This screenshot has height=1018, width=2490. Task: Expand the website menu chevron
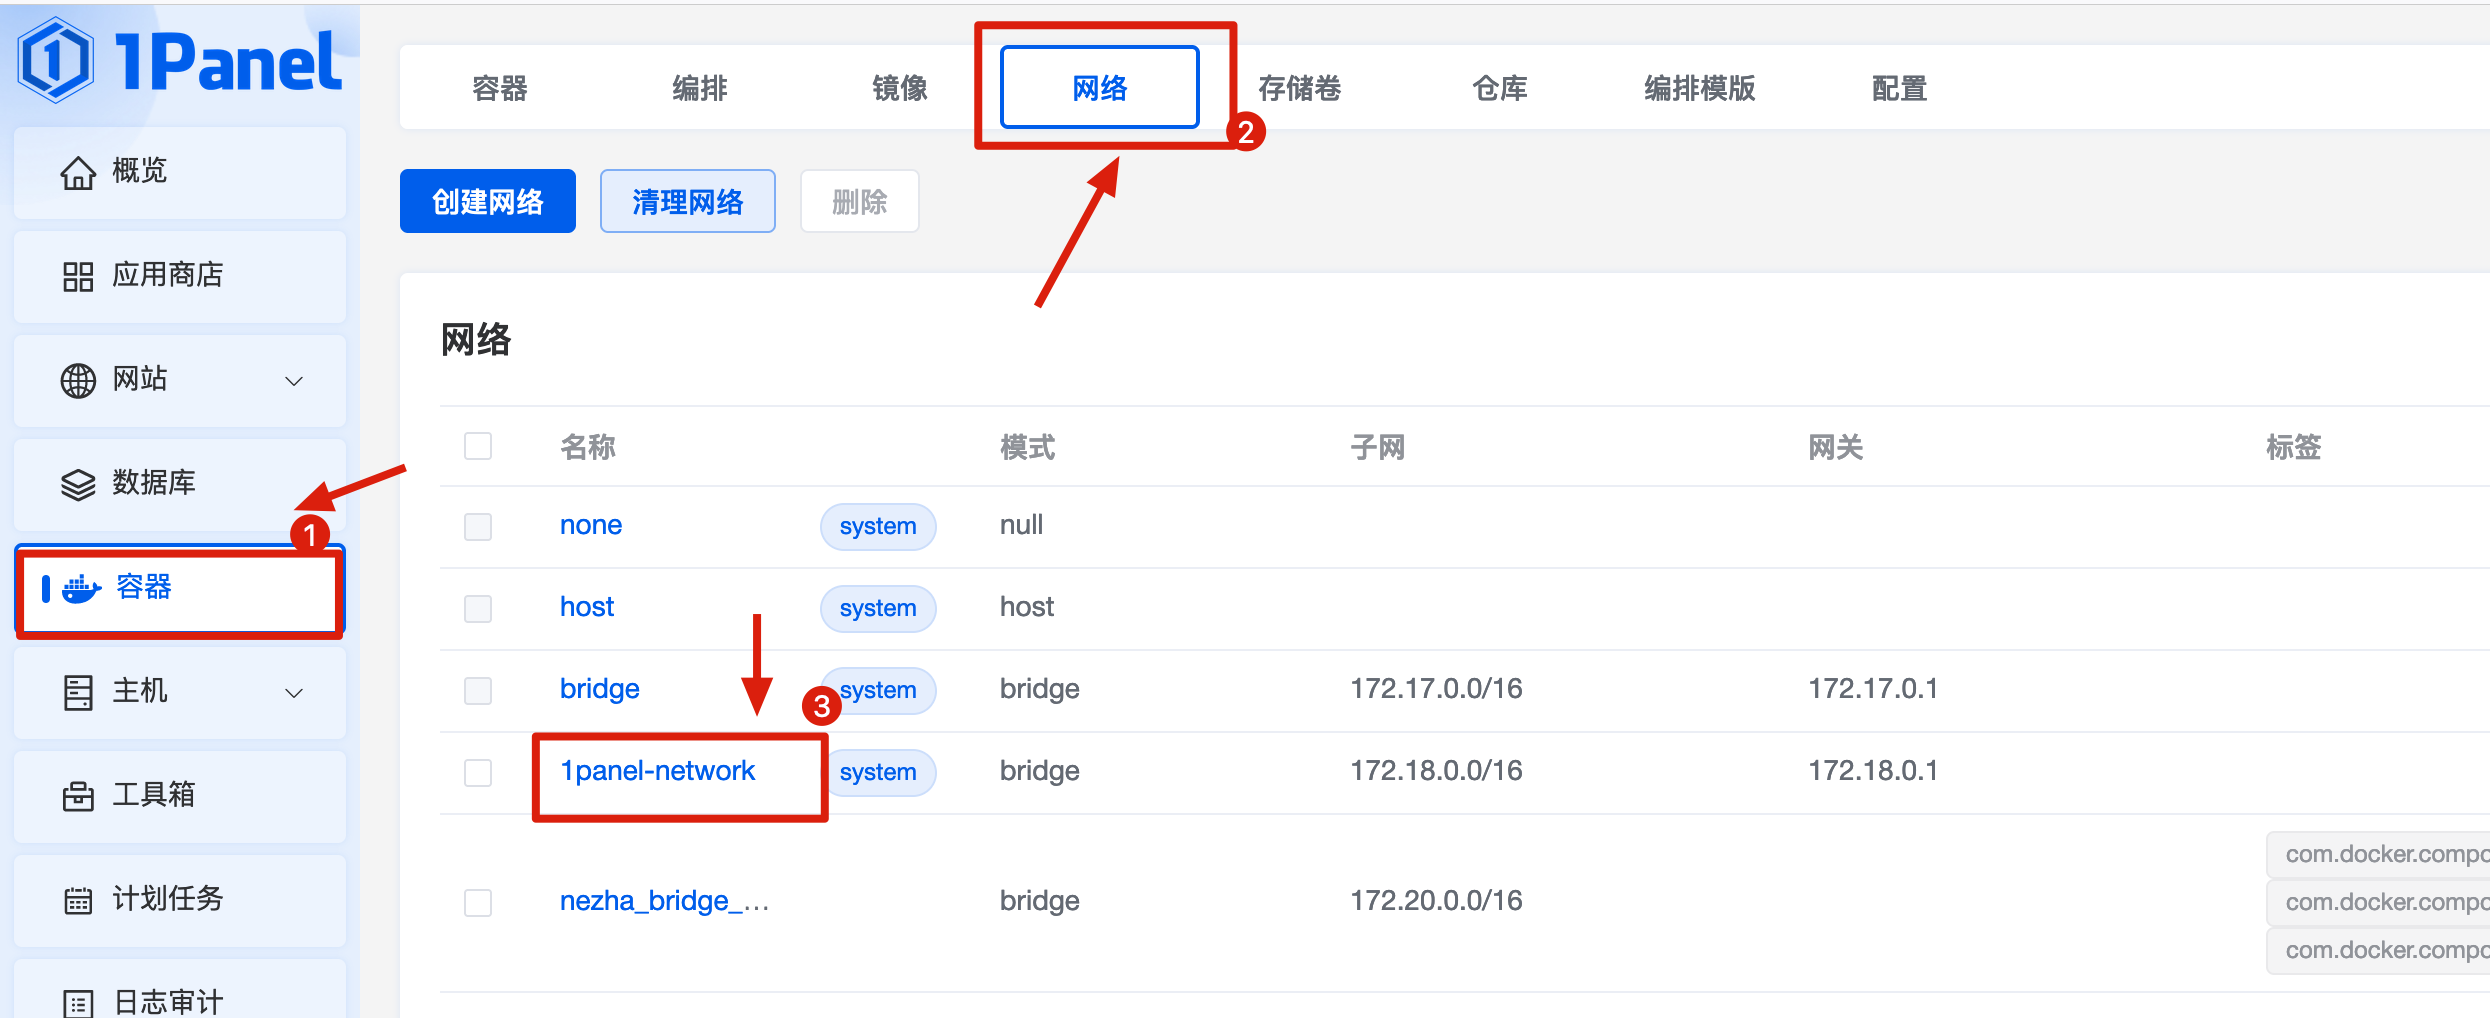tap(294, 381)
